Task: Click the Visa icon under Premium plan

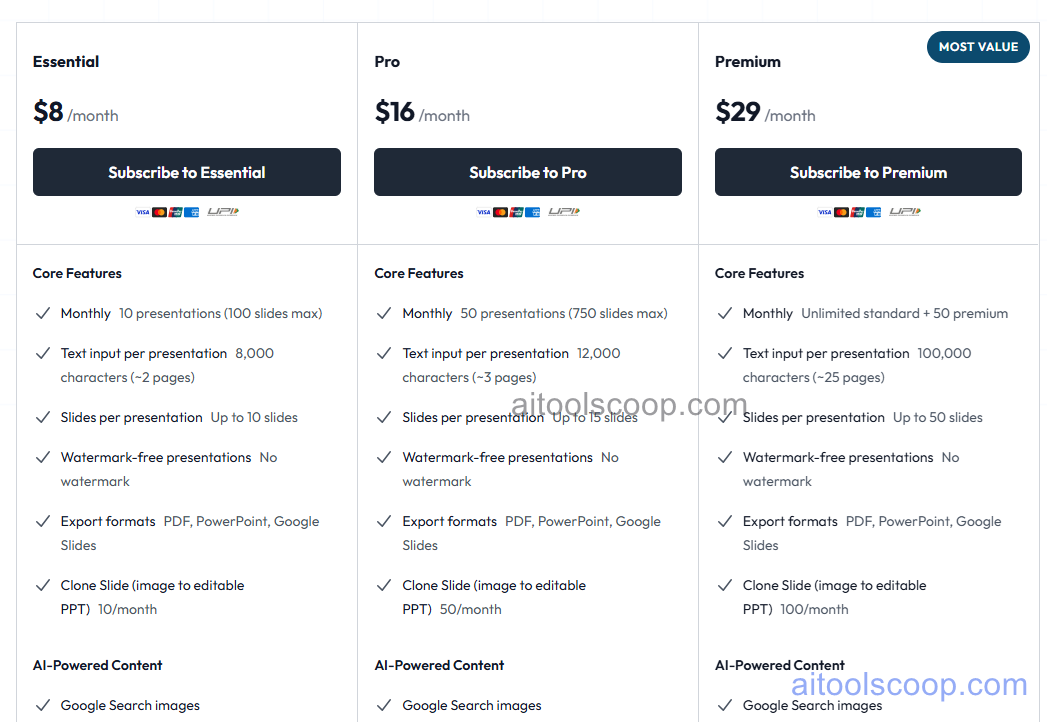Action: [x=824, y=211]
